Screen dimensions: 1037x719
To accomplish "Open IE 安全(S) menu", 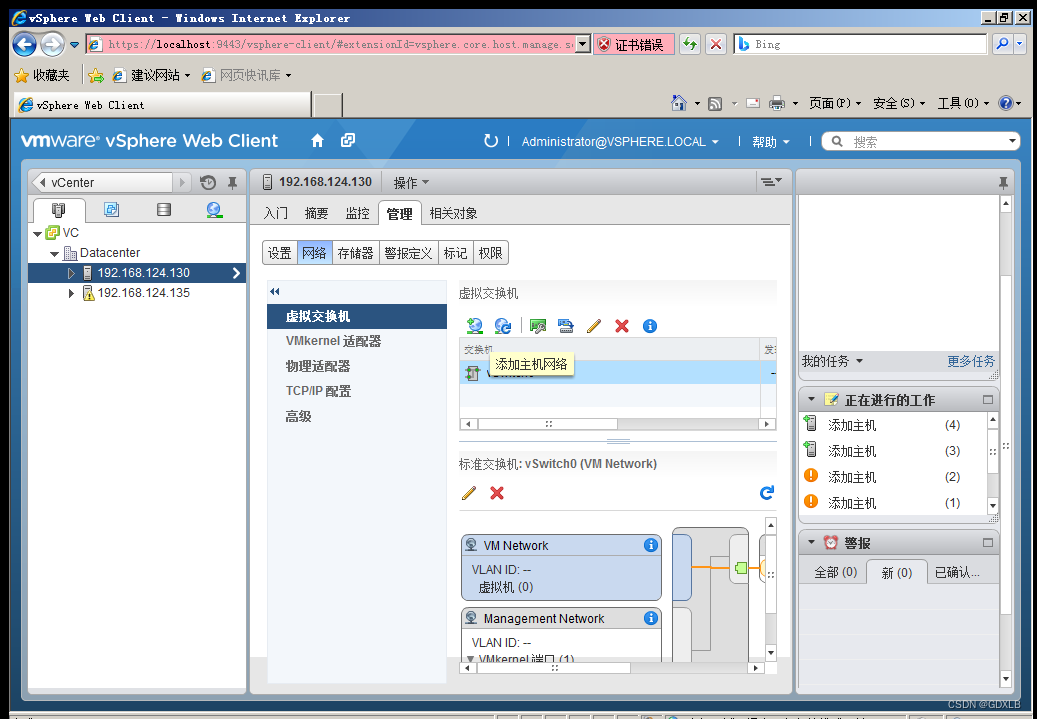I will click(899, 103).
